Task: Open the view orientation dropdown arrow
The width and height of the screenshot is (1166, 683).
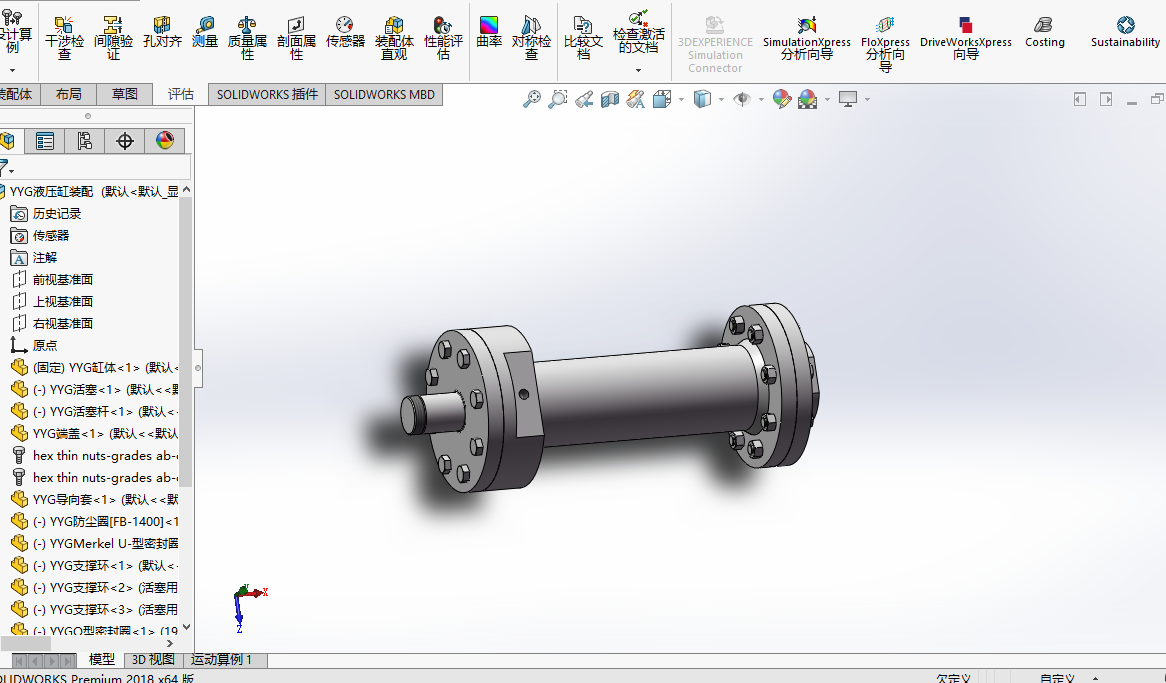Action: click(680, 99)
